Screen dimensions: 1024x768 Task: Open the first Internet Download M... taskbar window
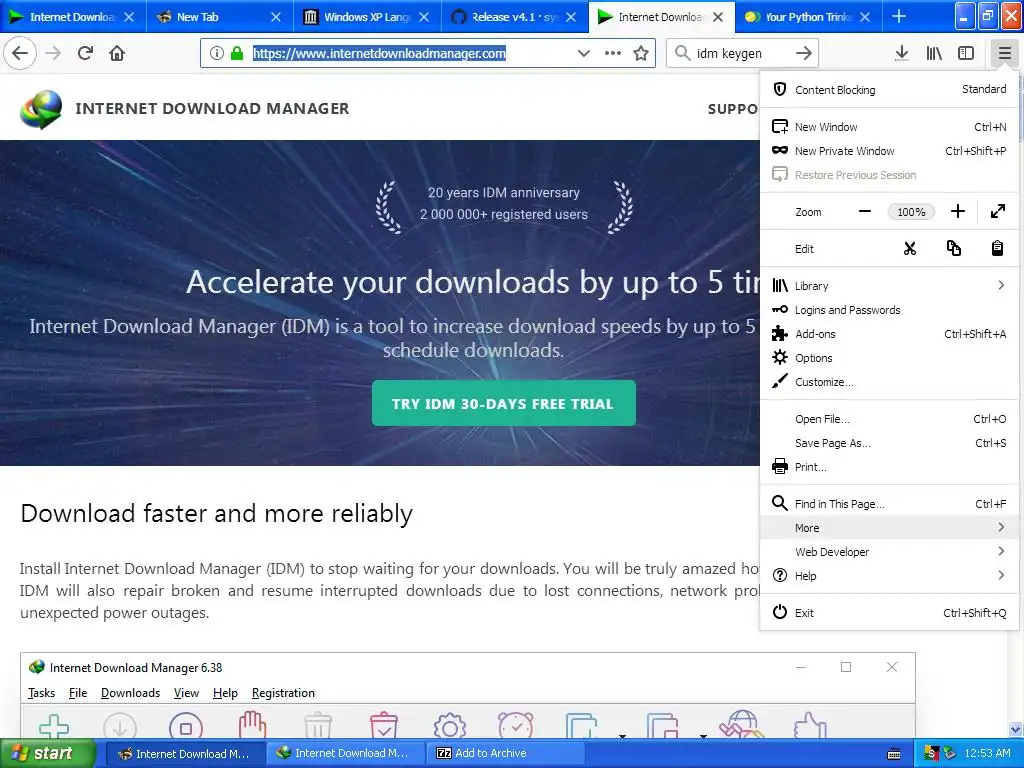coord(185,753)
